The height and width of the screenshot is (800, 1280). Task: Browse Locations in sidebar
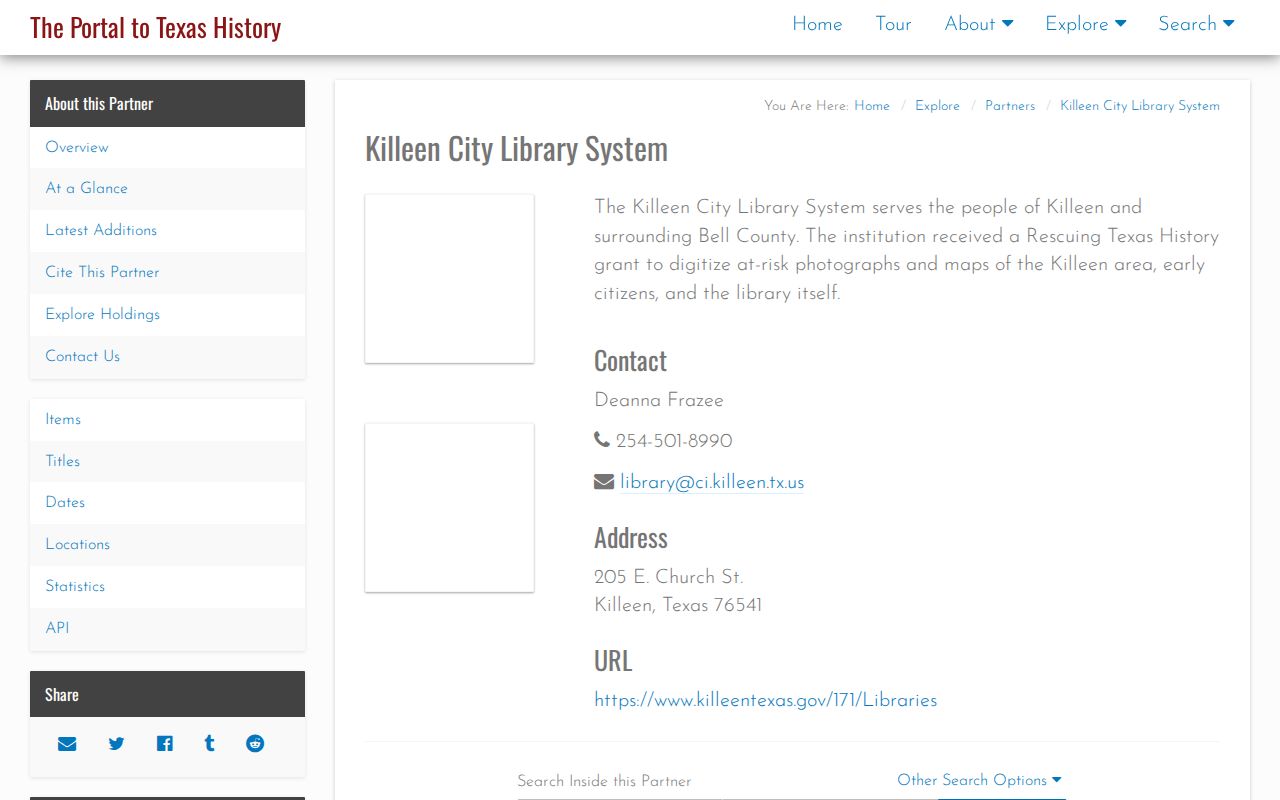point(167,544)
